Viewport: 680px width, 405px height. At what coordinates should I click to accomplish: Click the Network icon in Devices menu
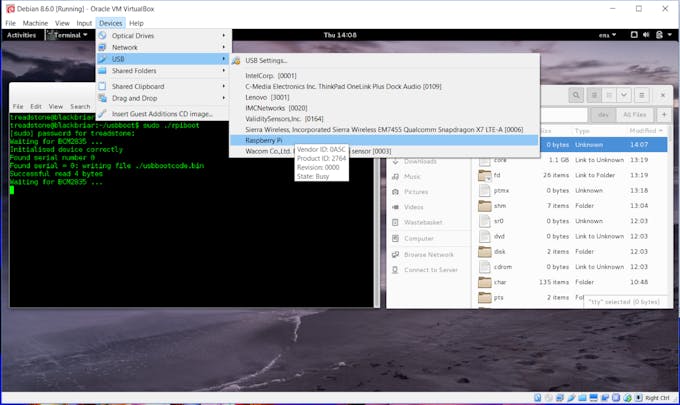[102, 47]
